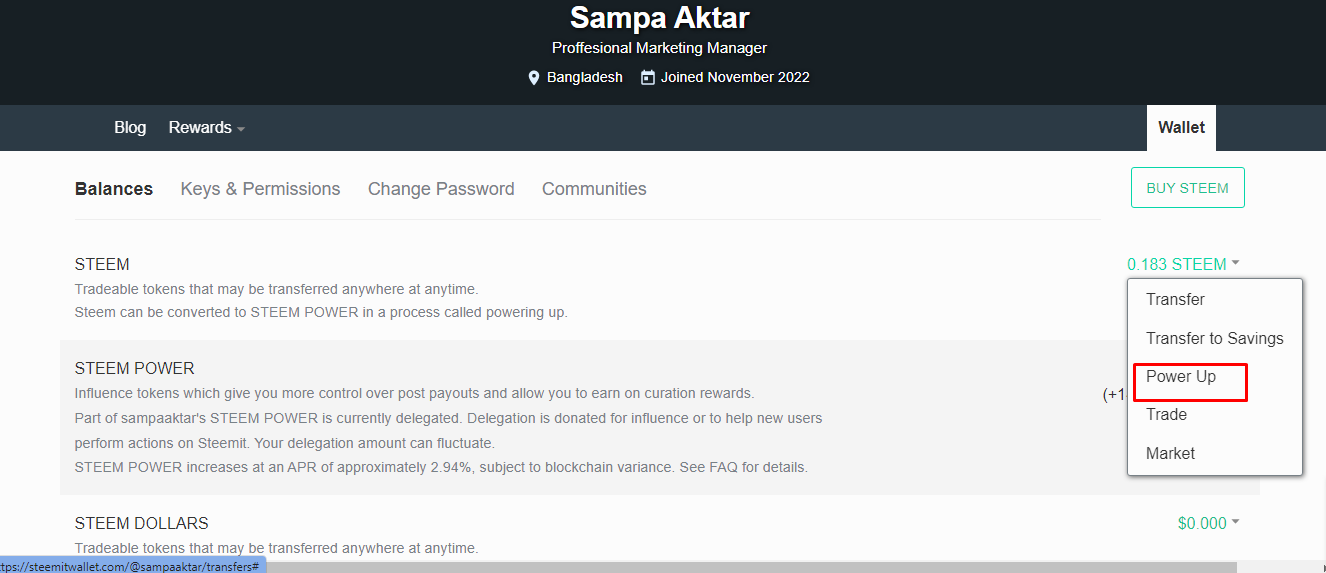Click the Bangladesh location text

585,77
